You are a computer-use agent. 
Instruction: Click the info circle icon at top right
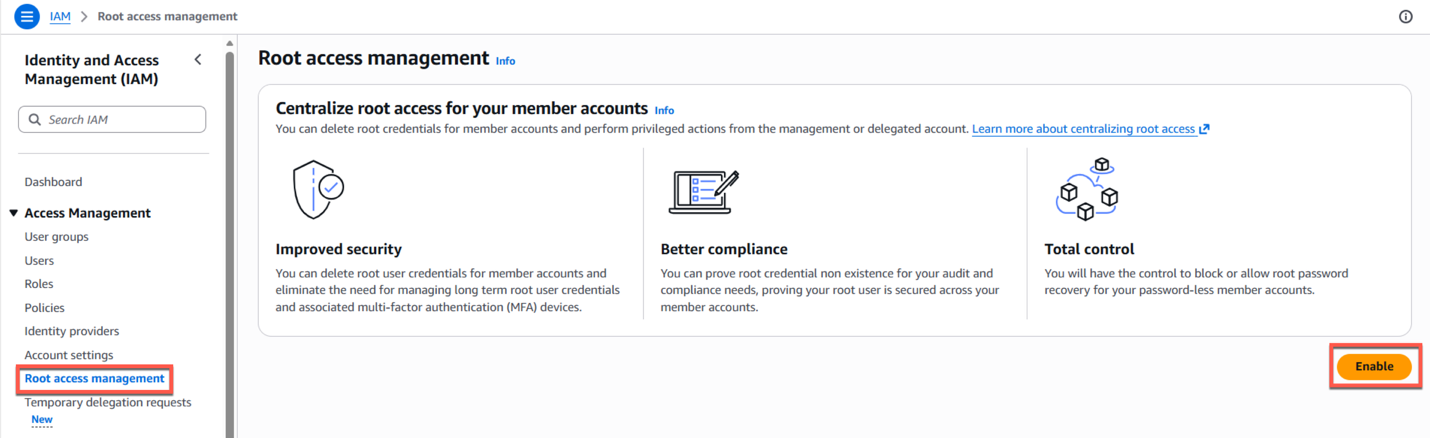tap(1405, 17)
